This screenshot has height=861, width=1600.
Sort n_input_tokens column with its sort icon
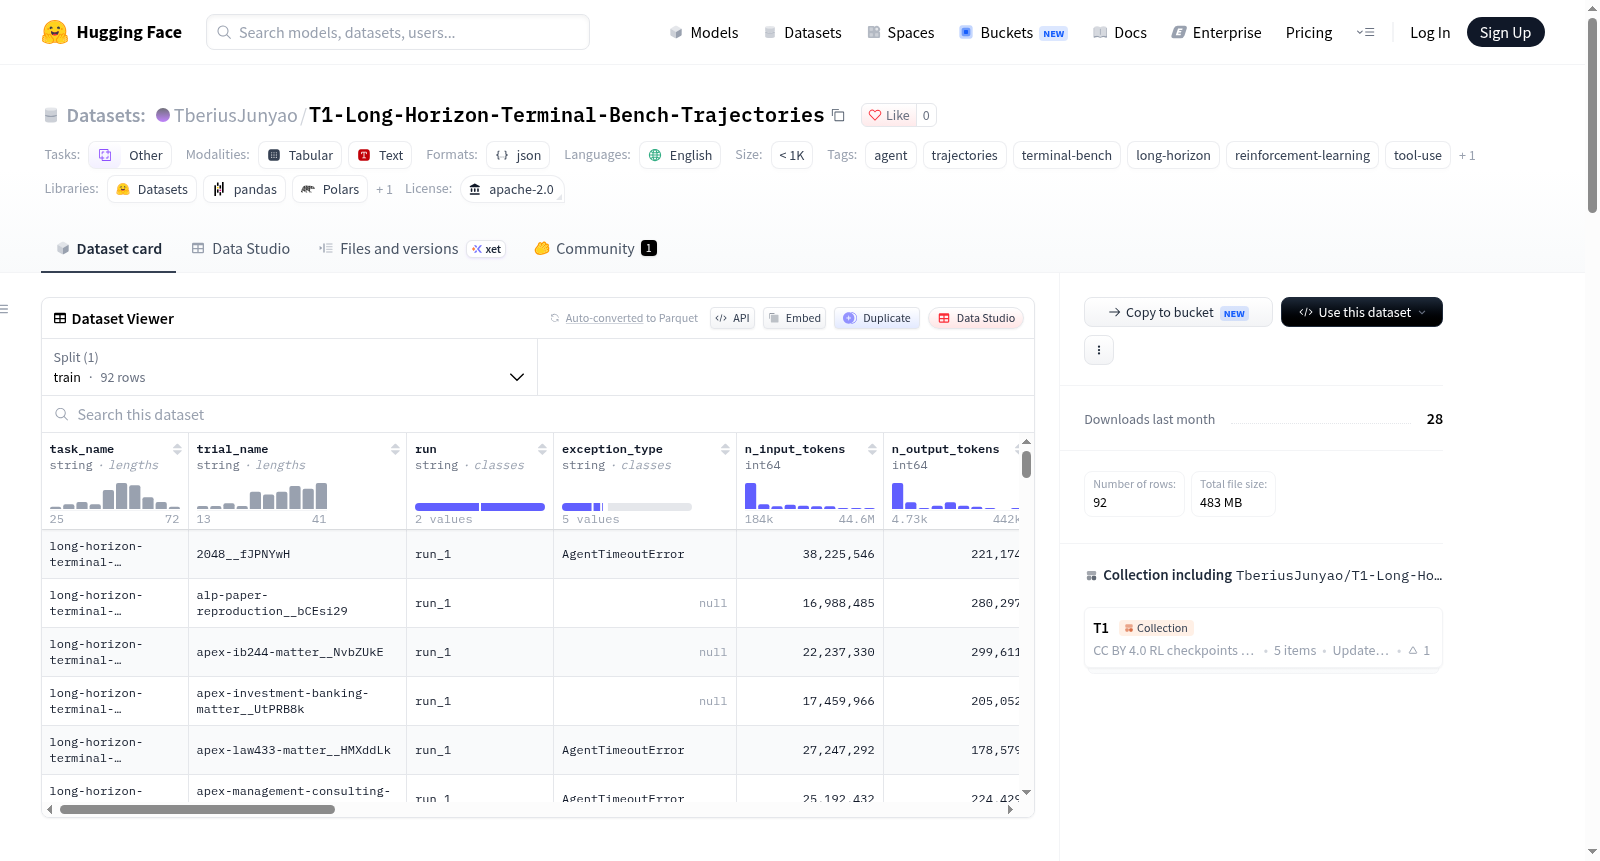click(872, 449)
